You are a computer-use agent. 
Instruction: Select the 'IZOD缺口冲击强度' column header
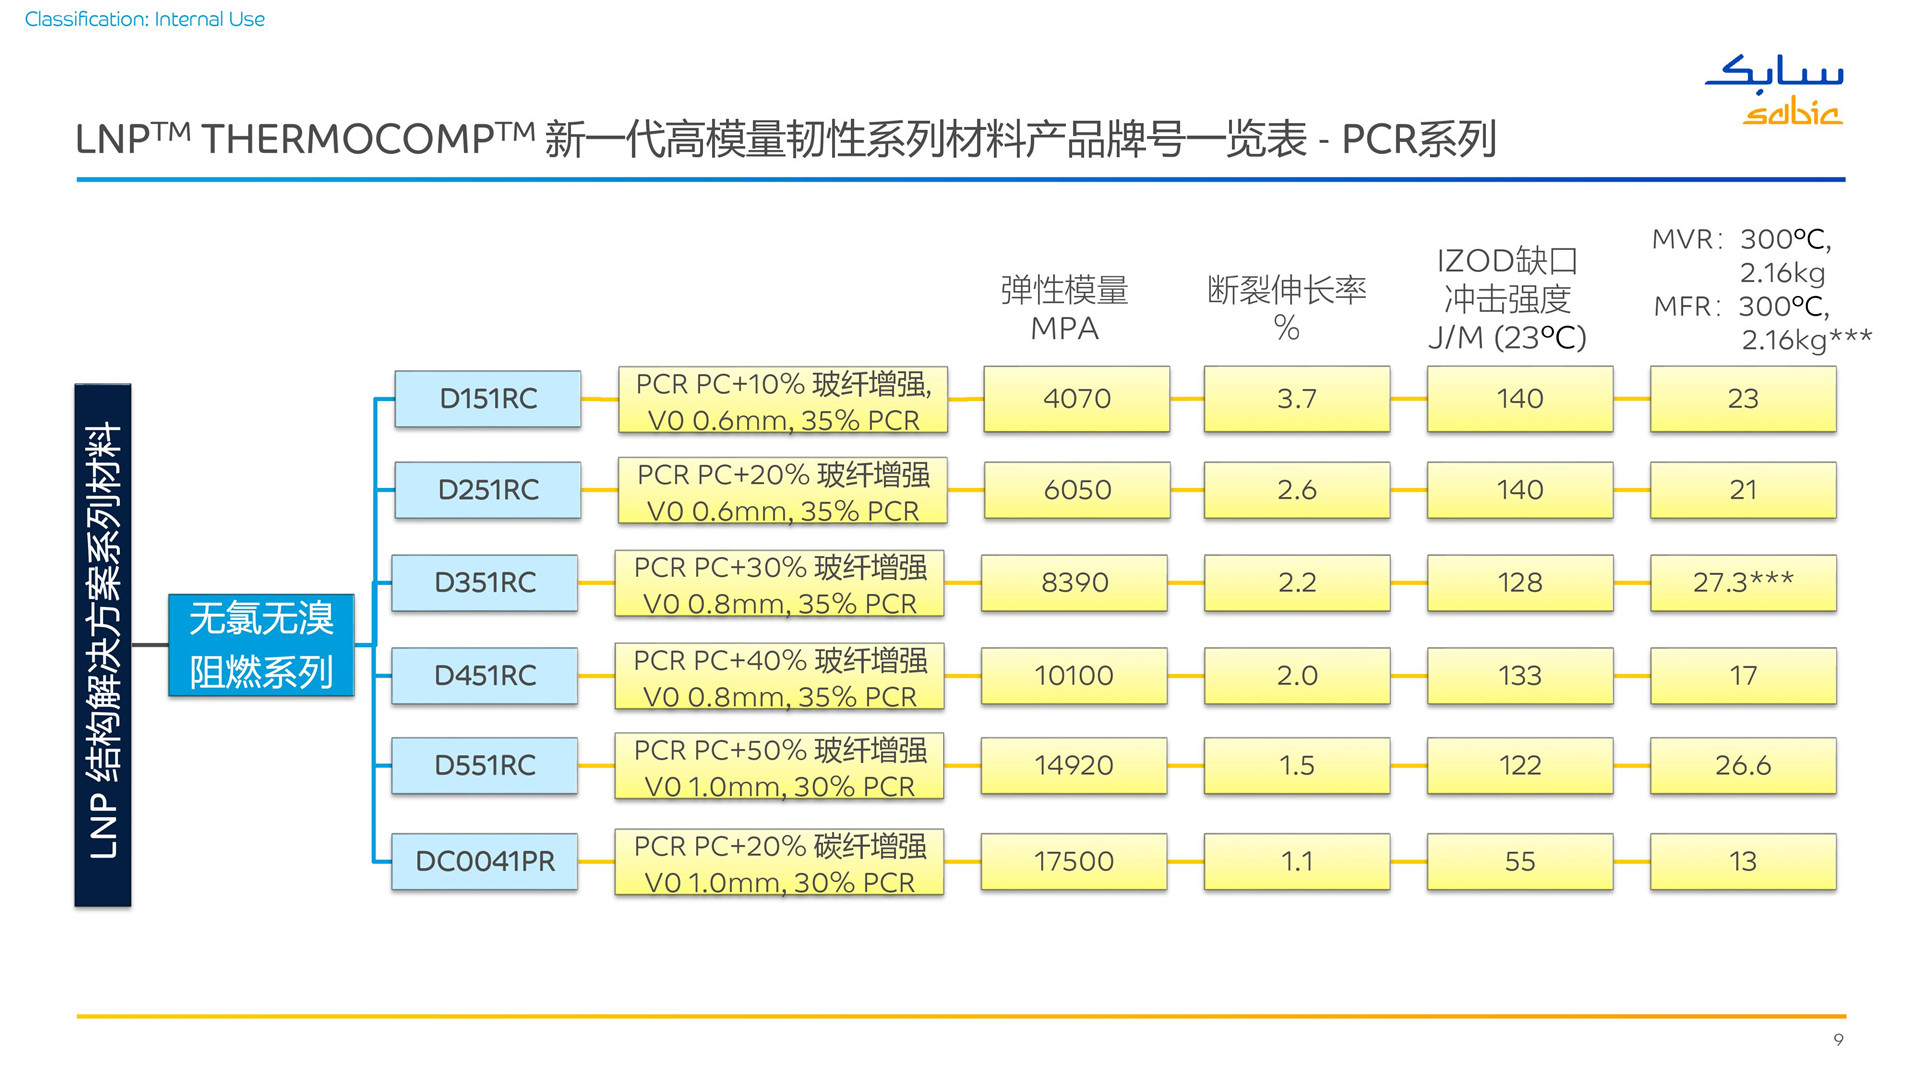1507,299
